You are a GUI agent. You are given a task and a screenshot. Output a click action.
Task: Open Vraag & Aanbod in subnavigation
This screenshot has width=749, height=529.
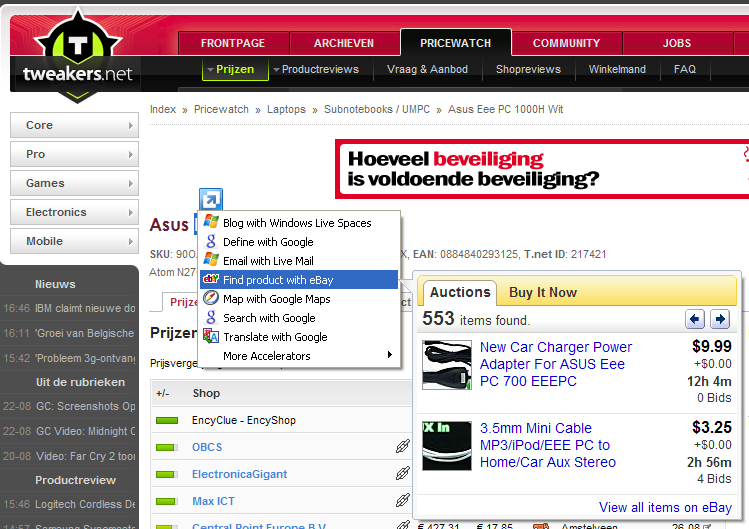tap(427, 69)
